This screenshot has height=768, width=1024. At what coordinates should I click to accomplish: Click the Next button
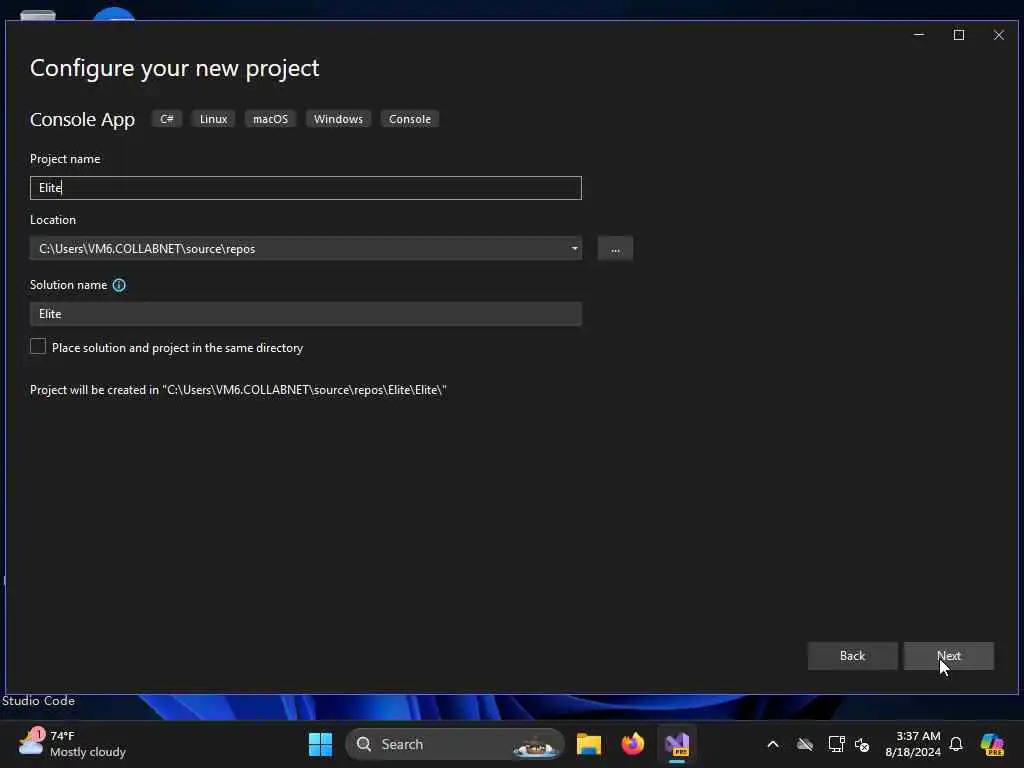pyautogui.click(x=948, y=656)
